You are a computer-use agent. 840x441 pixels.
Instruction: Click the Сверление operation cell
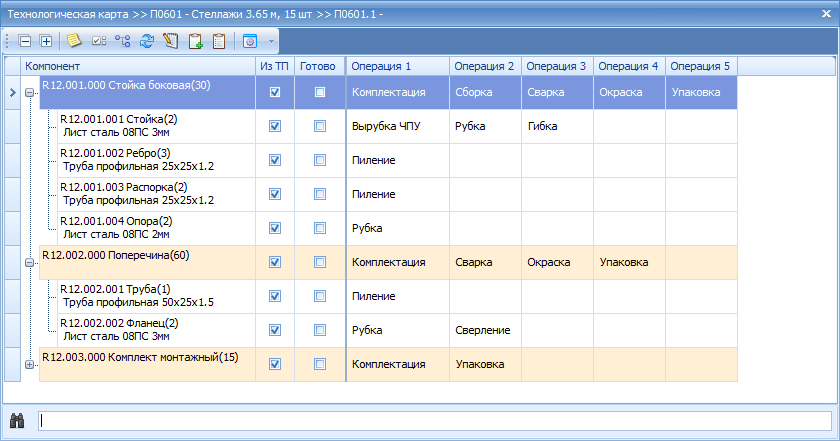(485, 330)
